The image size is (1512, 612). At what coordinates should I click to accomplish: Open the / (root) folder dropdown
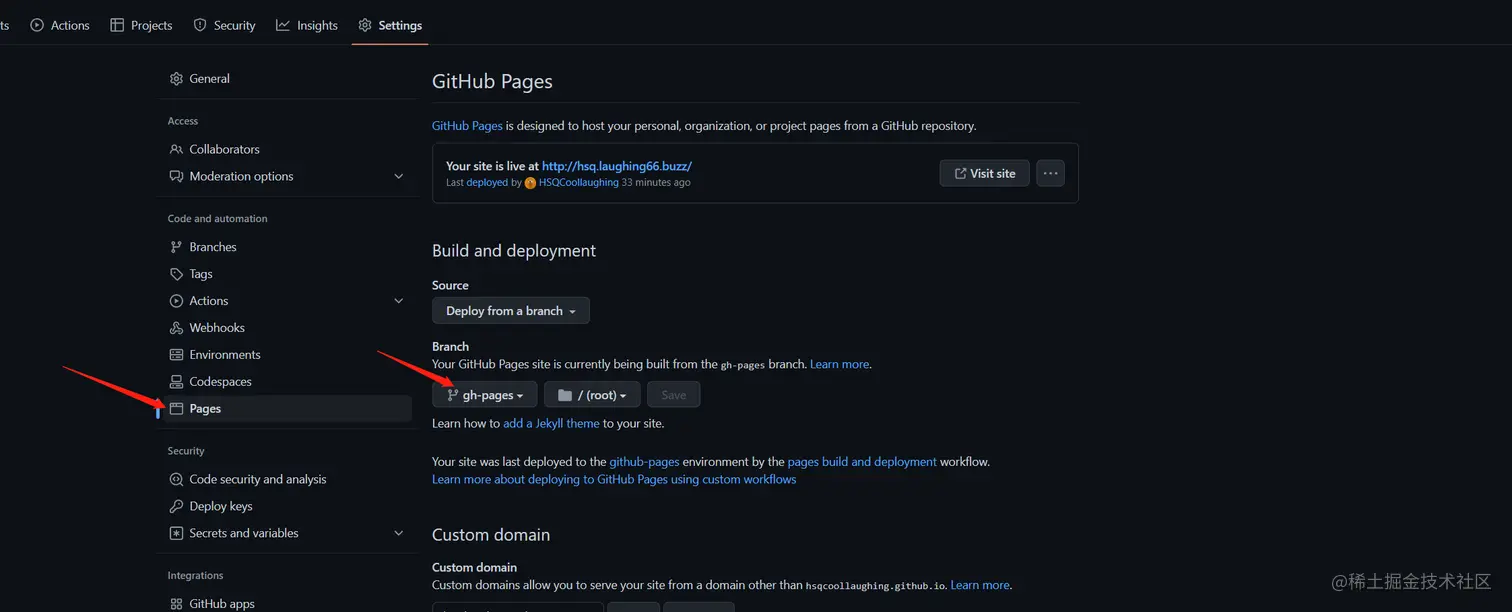click(592, 395)
